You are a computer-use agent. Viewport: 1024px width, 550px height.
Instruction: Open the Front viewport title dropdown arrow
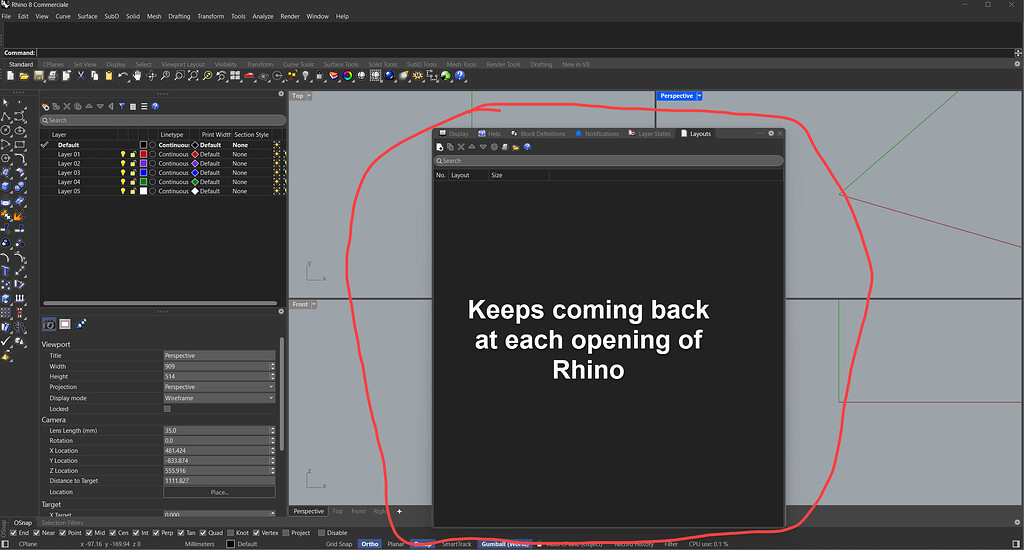pos(314,304)
